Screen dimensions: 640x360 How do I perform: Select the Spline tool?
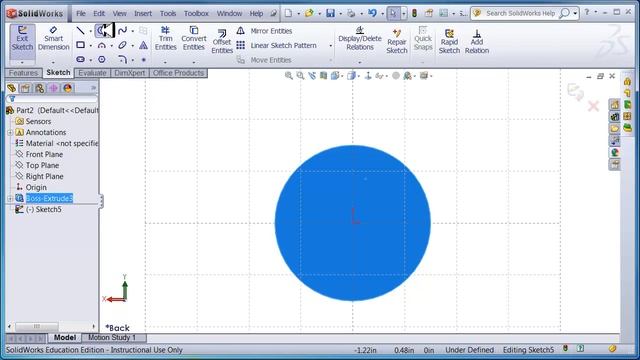pos(122,31)
